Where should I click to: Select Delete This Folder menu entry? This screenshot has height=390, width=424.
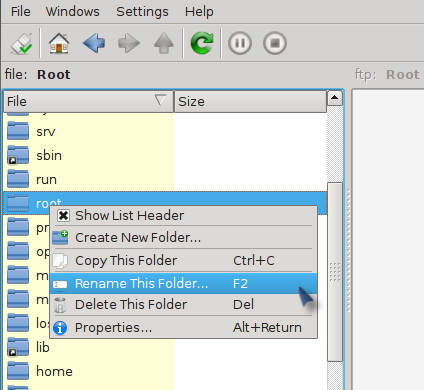[x=183, y=305]
